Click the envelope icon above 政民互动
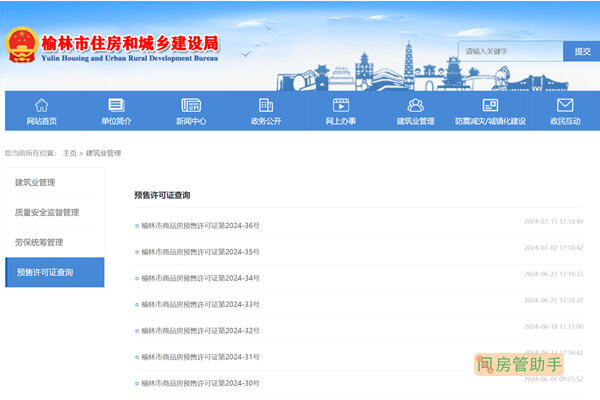Image resolution: width=600 pixels, height=400 pixels. [565, 105]
